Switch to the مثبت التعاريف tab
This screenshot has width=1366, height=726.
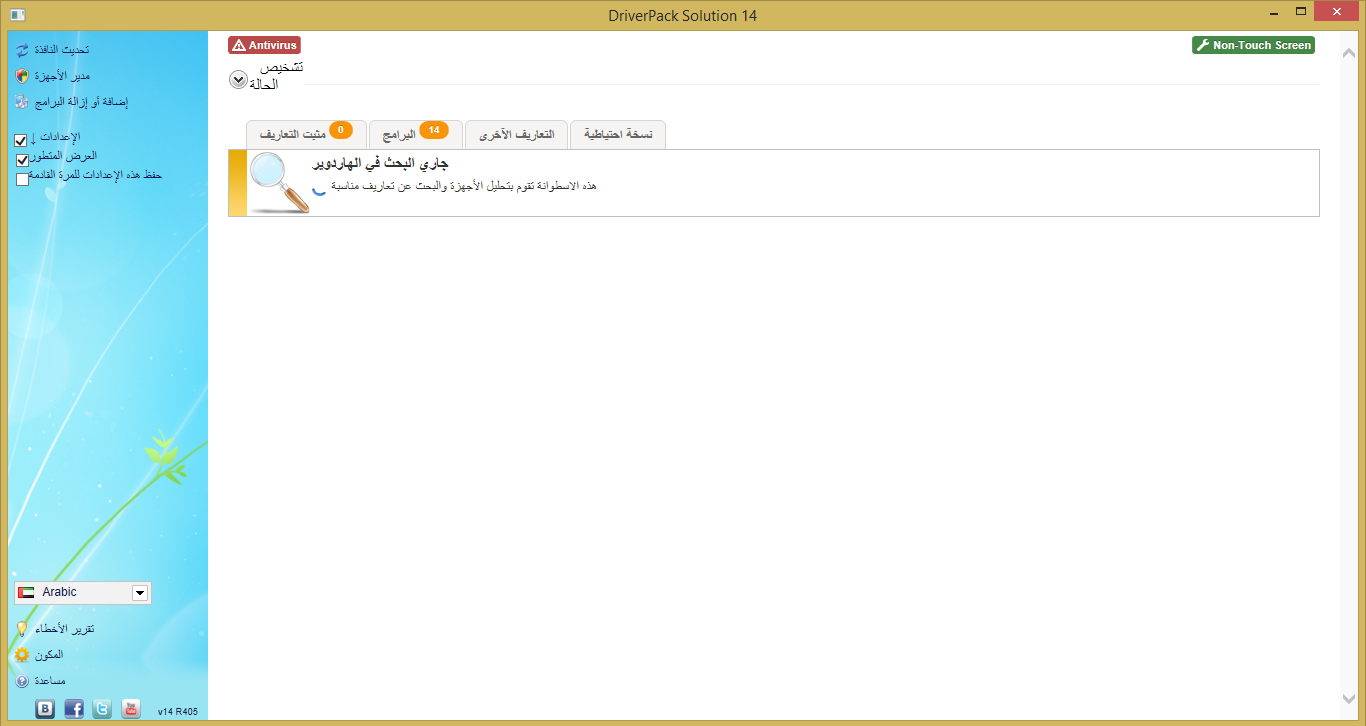[x=306, y=133]
